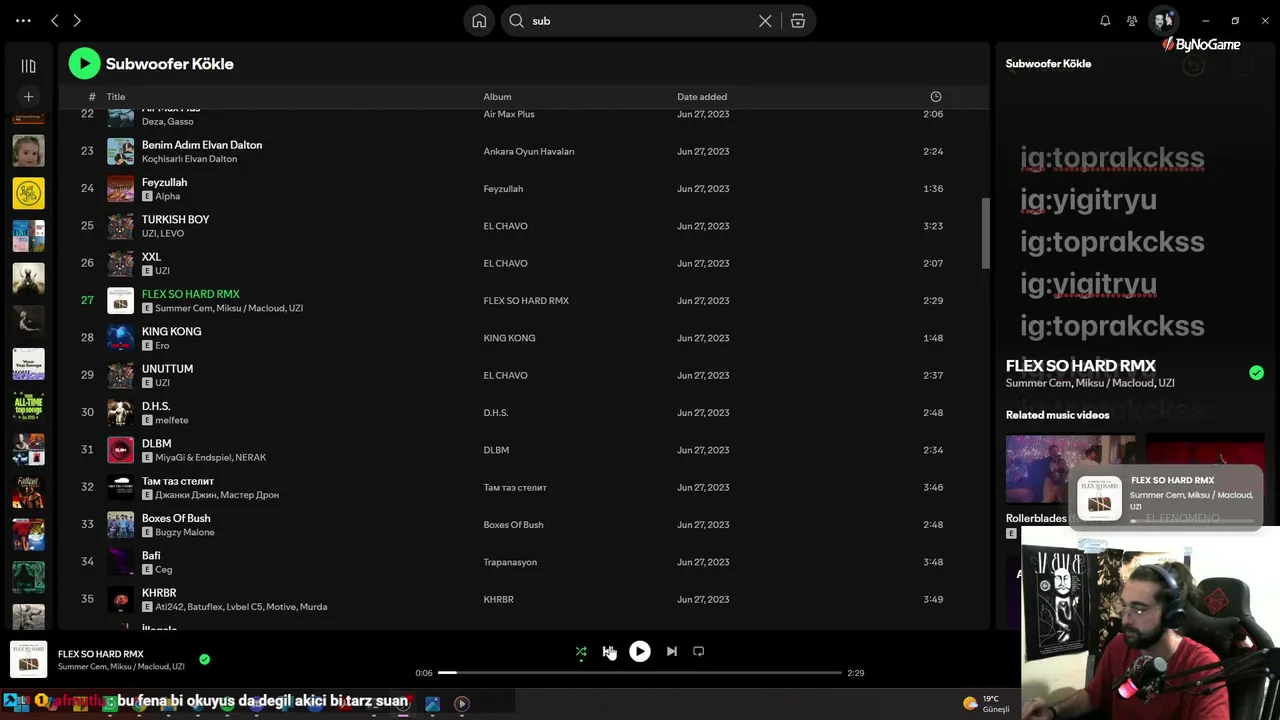Open artist NERAK on the DLBM row

point(252,458)
